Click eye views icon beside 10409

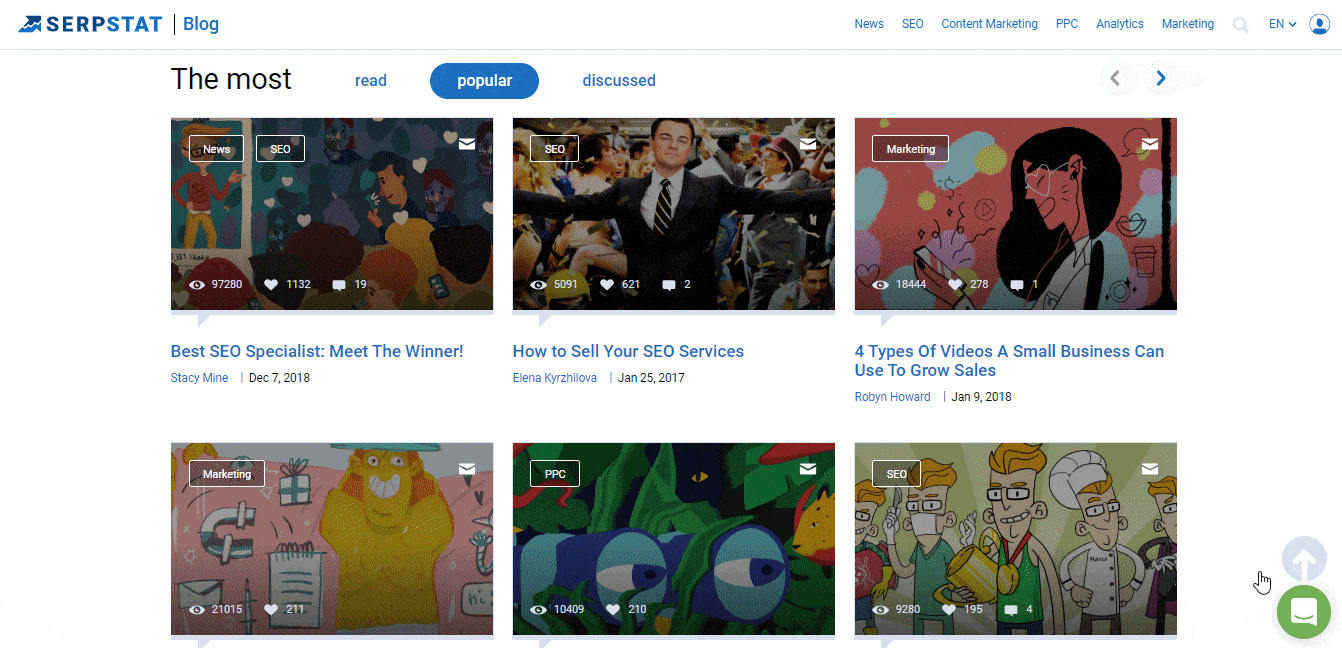539,609
